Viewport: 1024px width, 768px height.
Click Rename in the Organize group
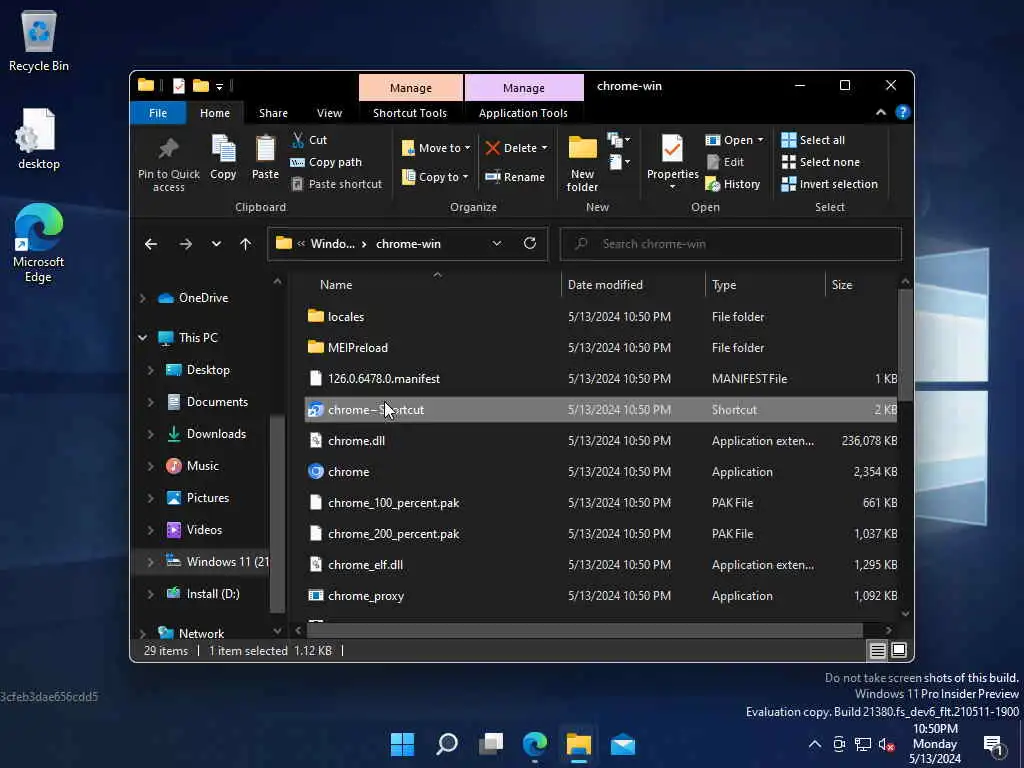pos(515,177)
